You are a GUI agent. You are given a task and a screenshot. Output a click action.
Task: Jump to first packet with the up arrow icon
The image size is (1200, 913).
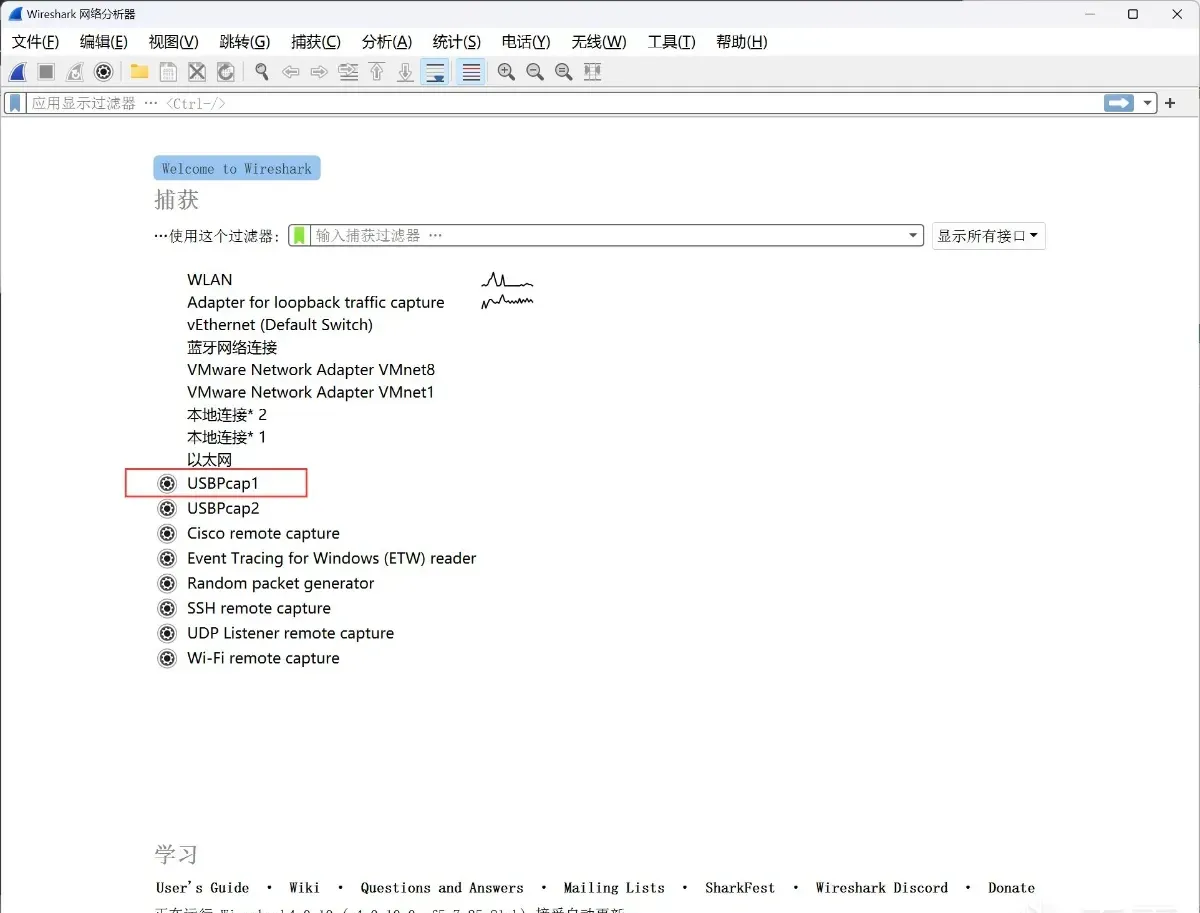(x=377, y=72)
